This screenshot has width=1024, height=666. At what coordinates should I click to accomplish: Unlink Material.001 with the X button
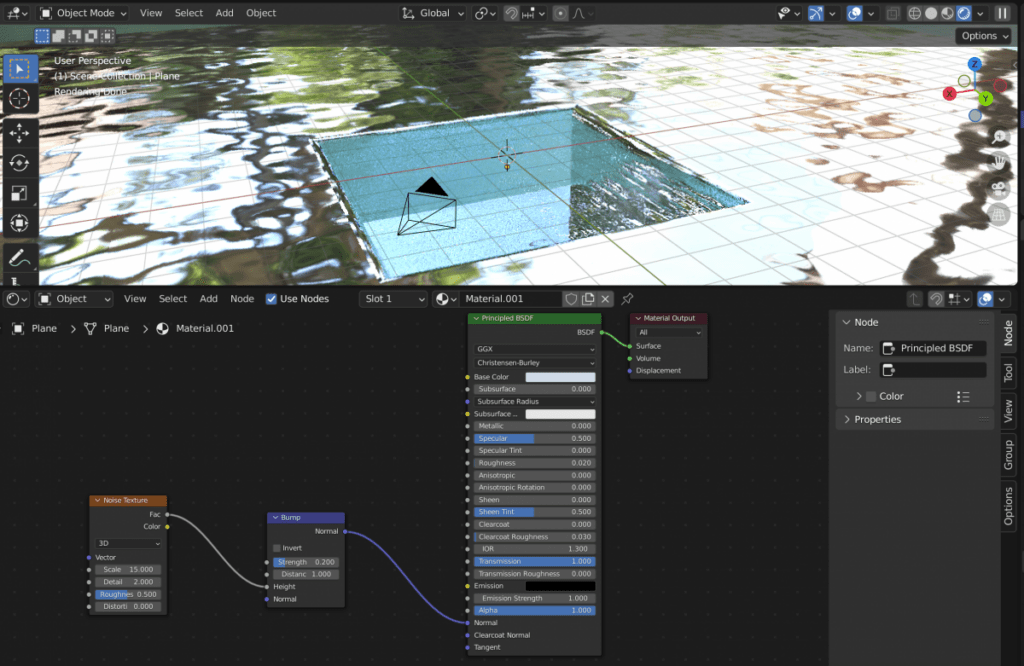605,299
